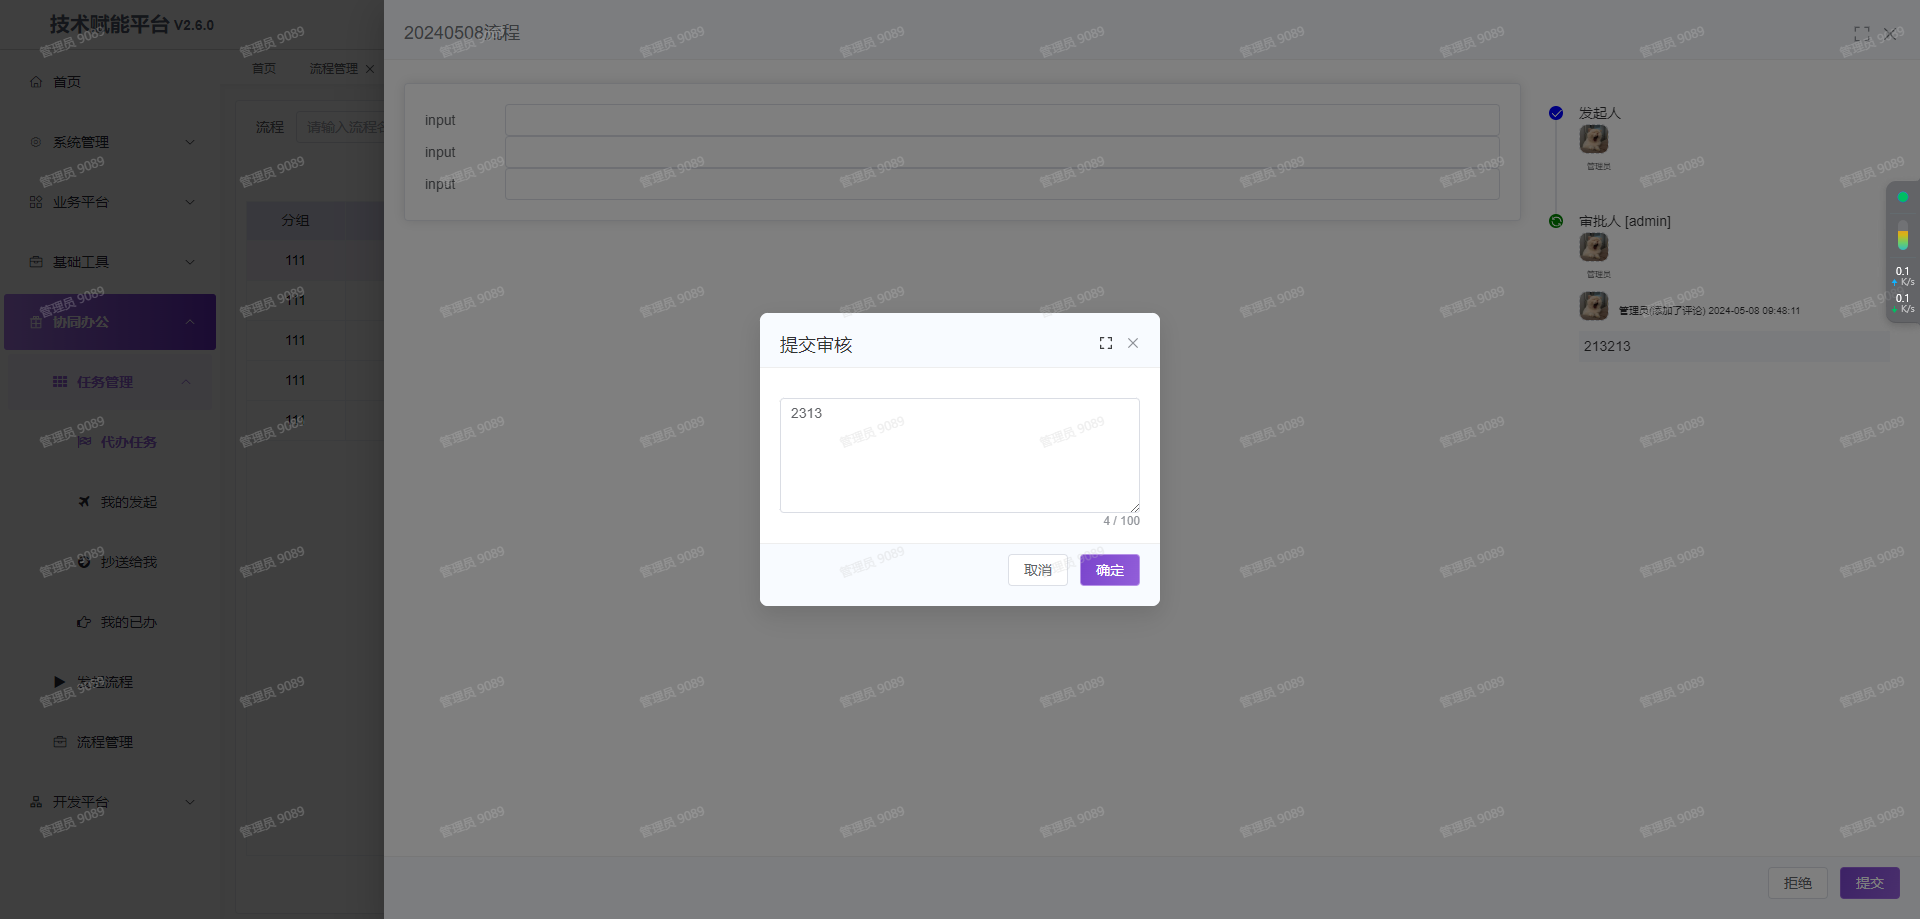
Task: Click the 业务平台 grid icon
Action: point(34,202)
